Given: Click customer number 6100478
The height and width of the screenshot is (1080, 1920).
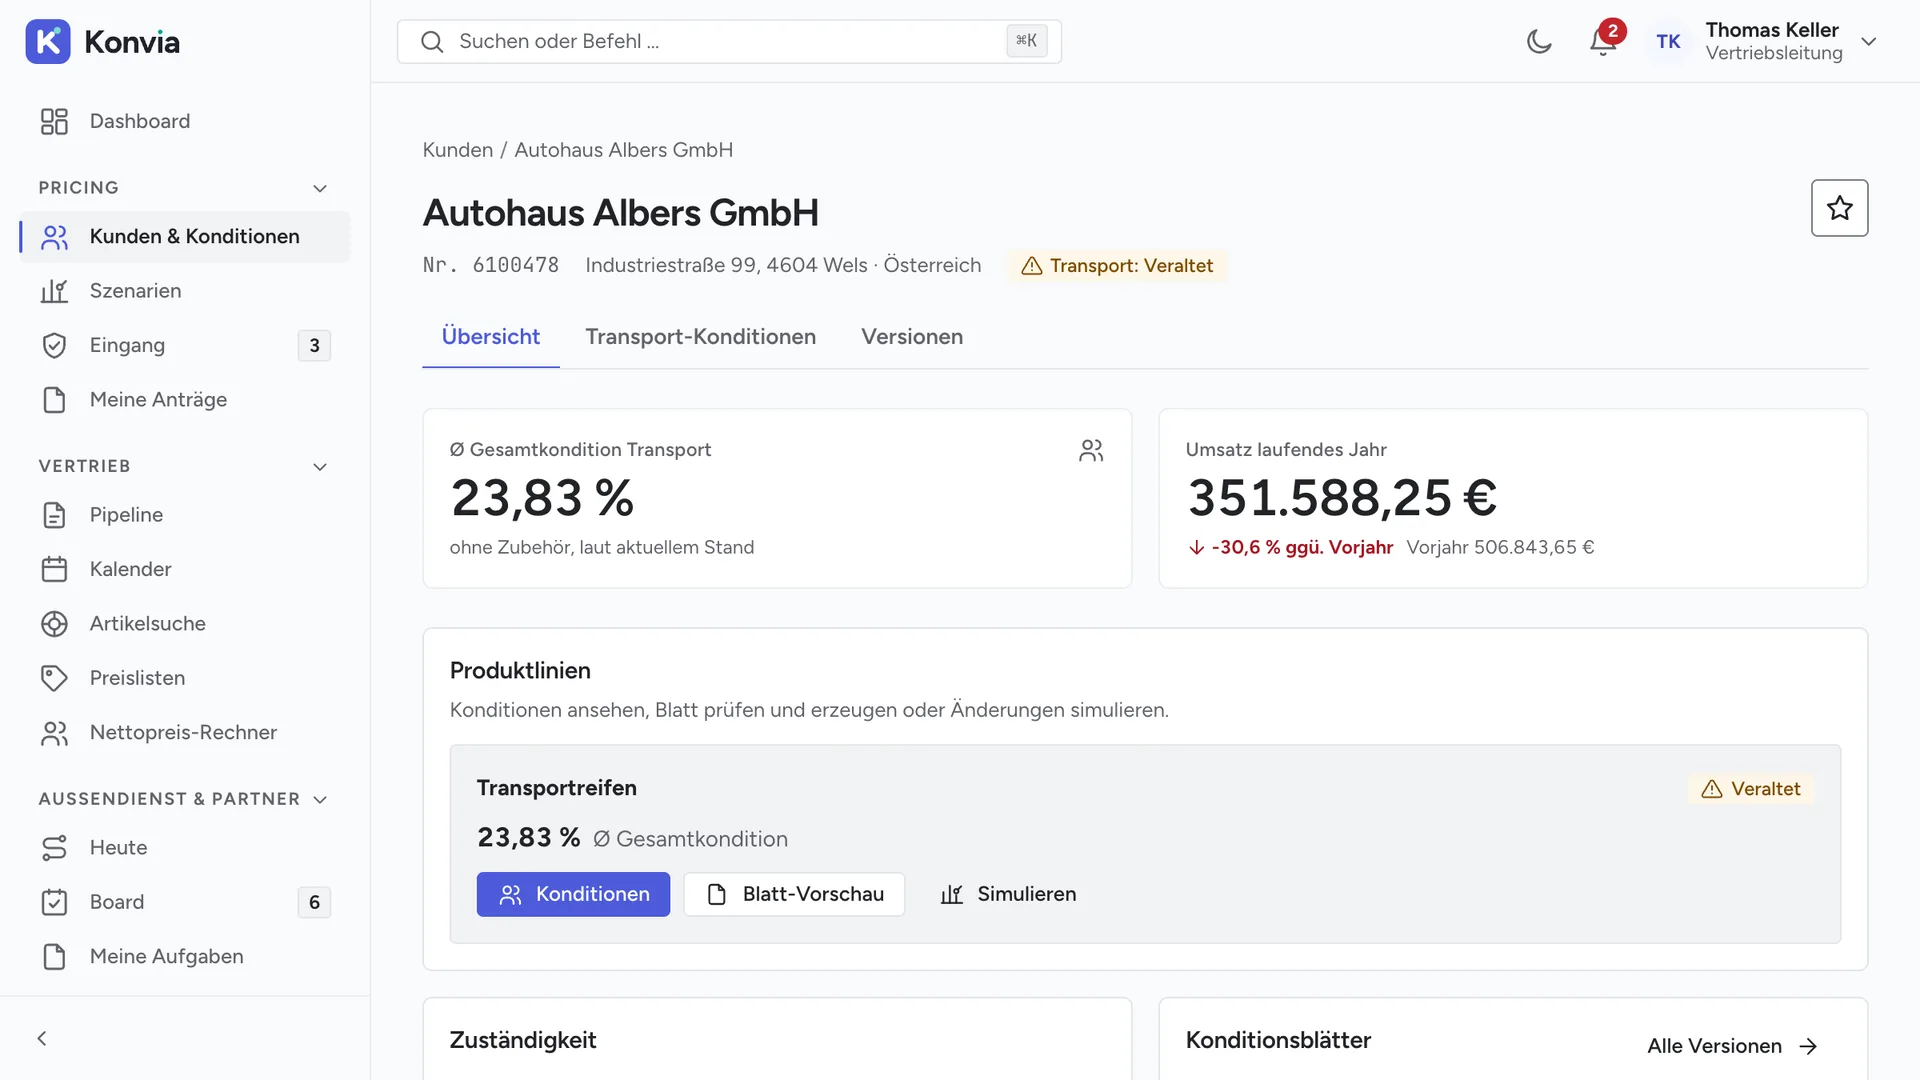Looking at the screenshot, I should click(515, 265).
